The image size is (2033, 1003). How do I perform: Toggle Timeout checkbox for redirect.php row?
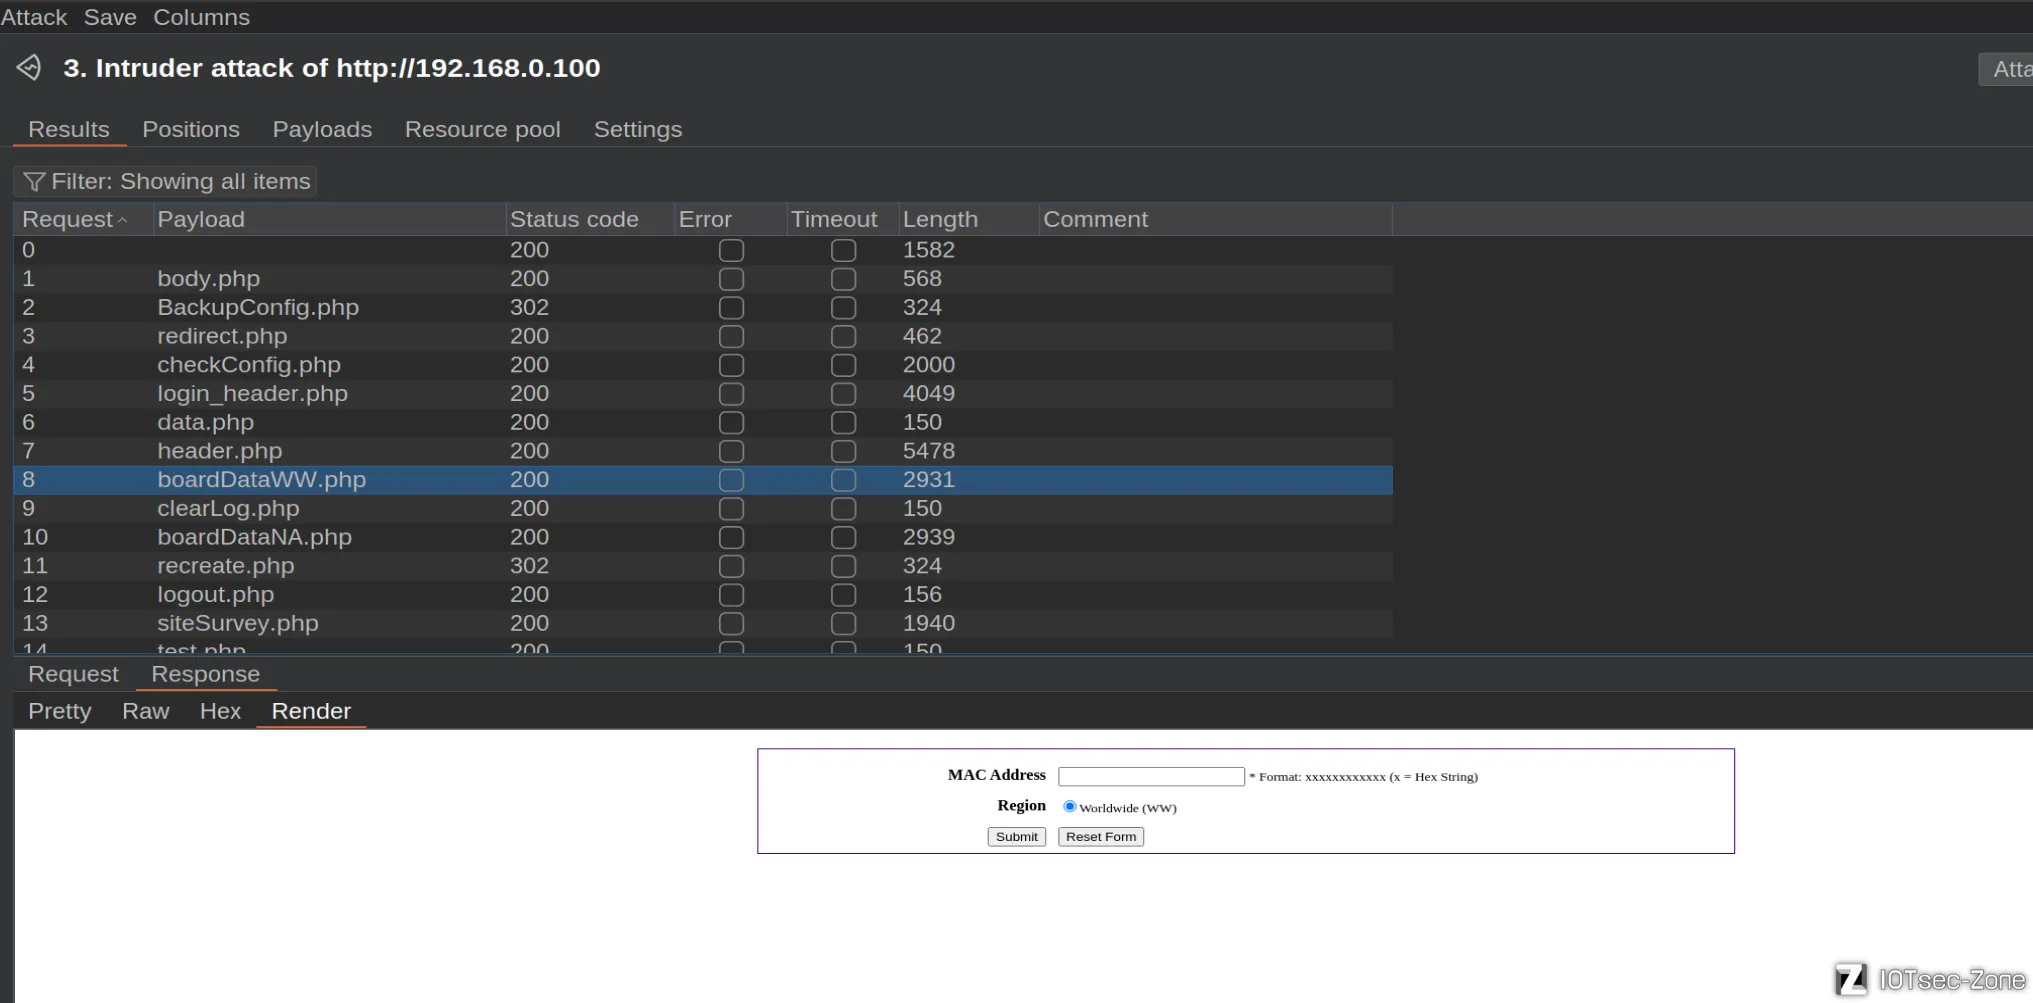click(843, 337)
